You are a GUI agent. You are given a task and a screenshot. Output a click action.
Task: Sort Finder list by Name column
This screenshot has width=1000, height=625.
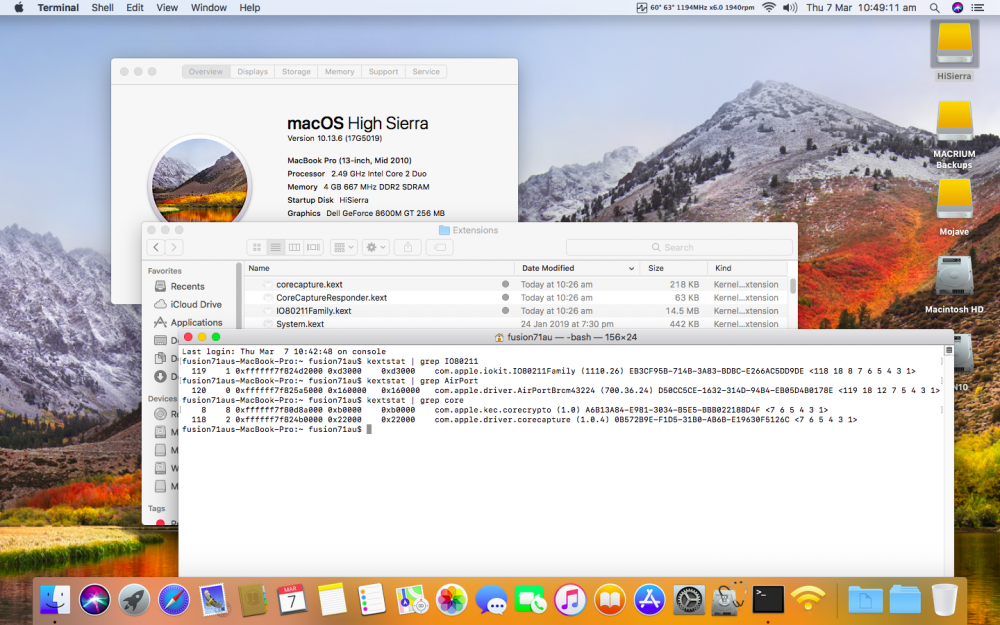379,268
